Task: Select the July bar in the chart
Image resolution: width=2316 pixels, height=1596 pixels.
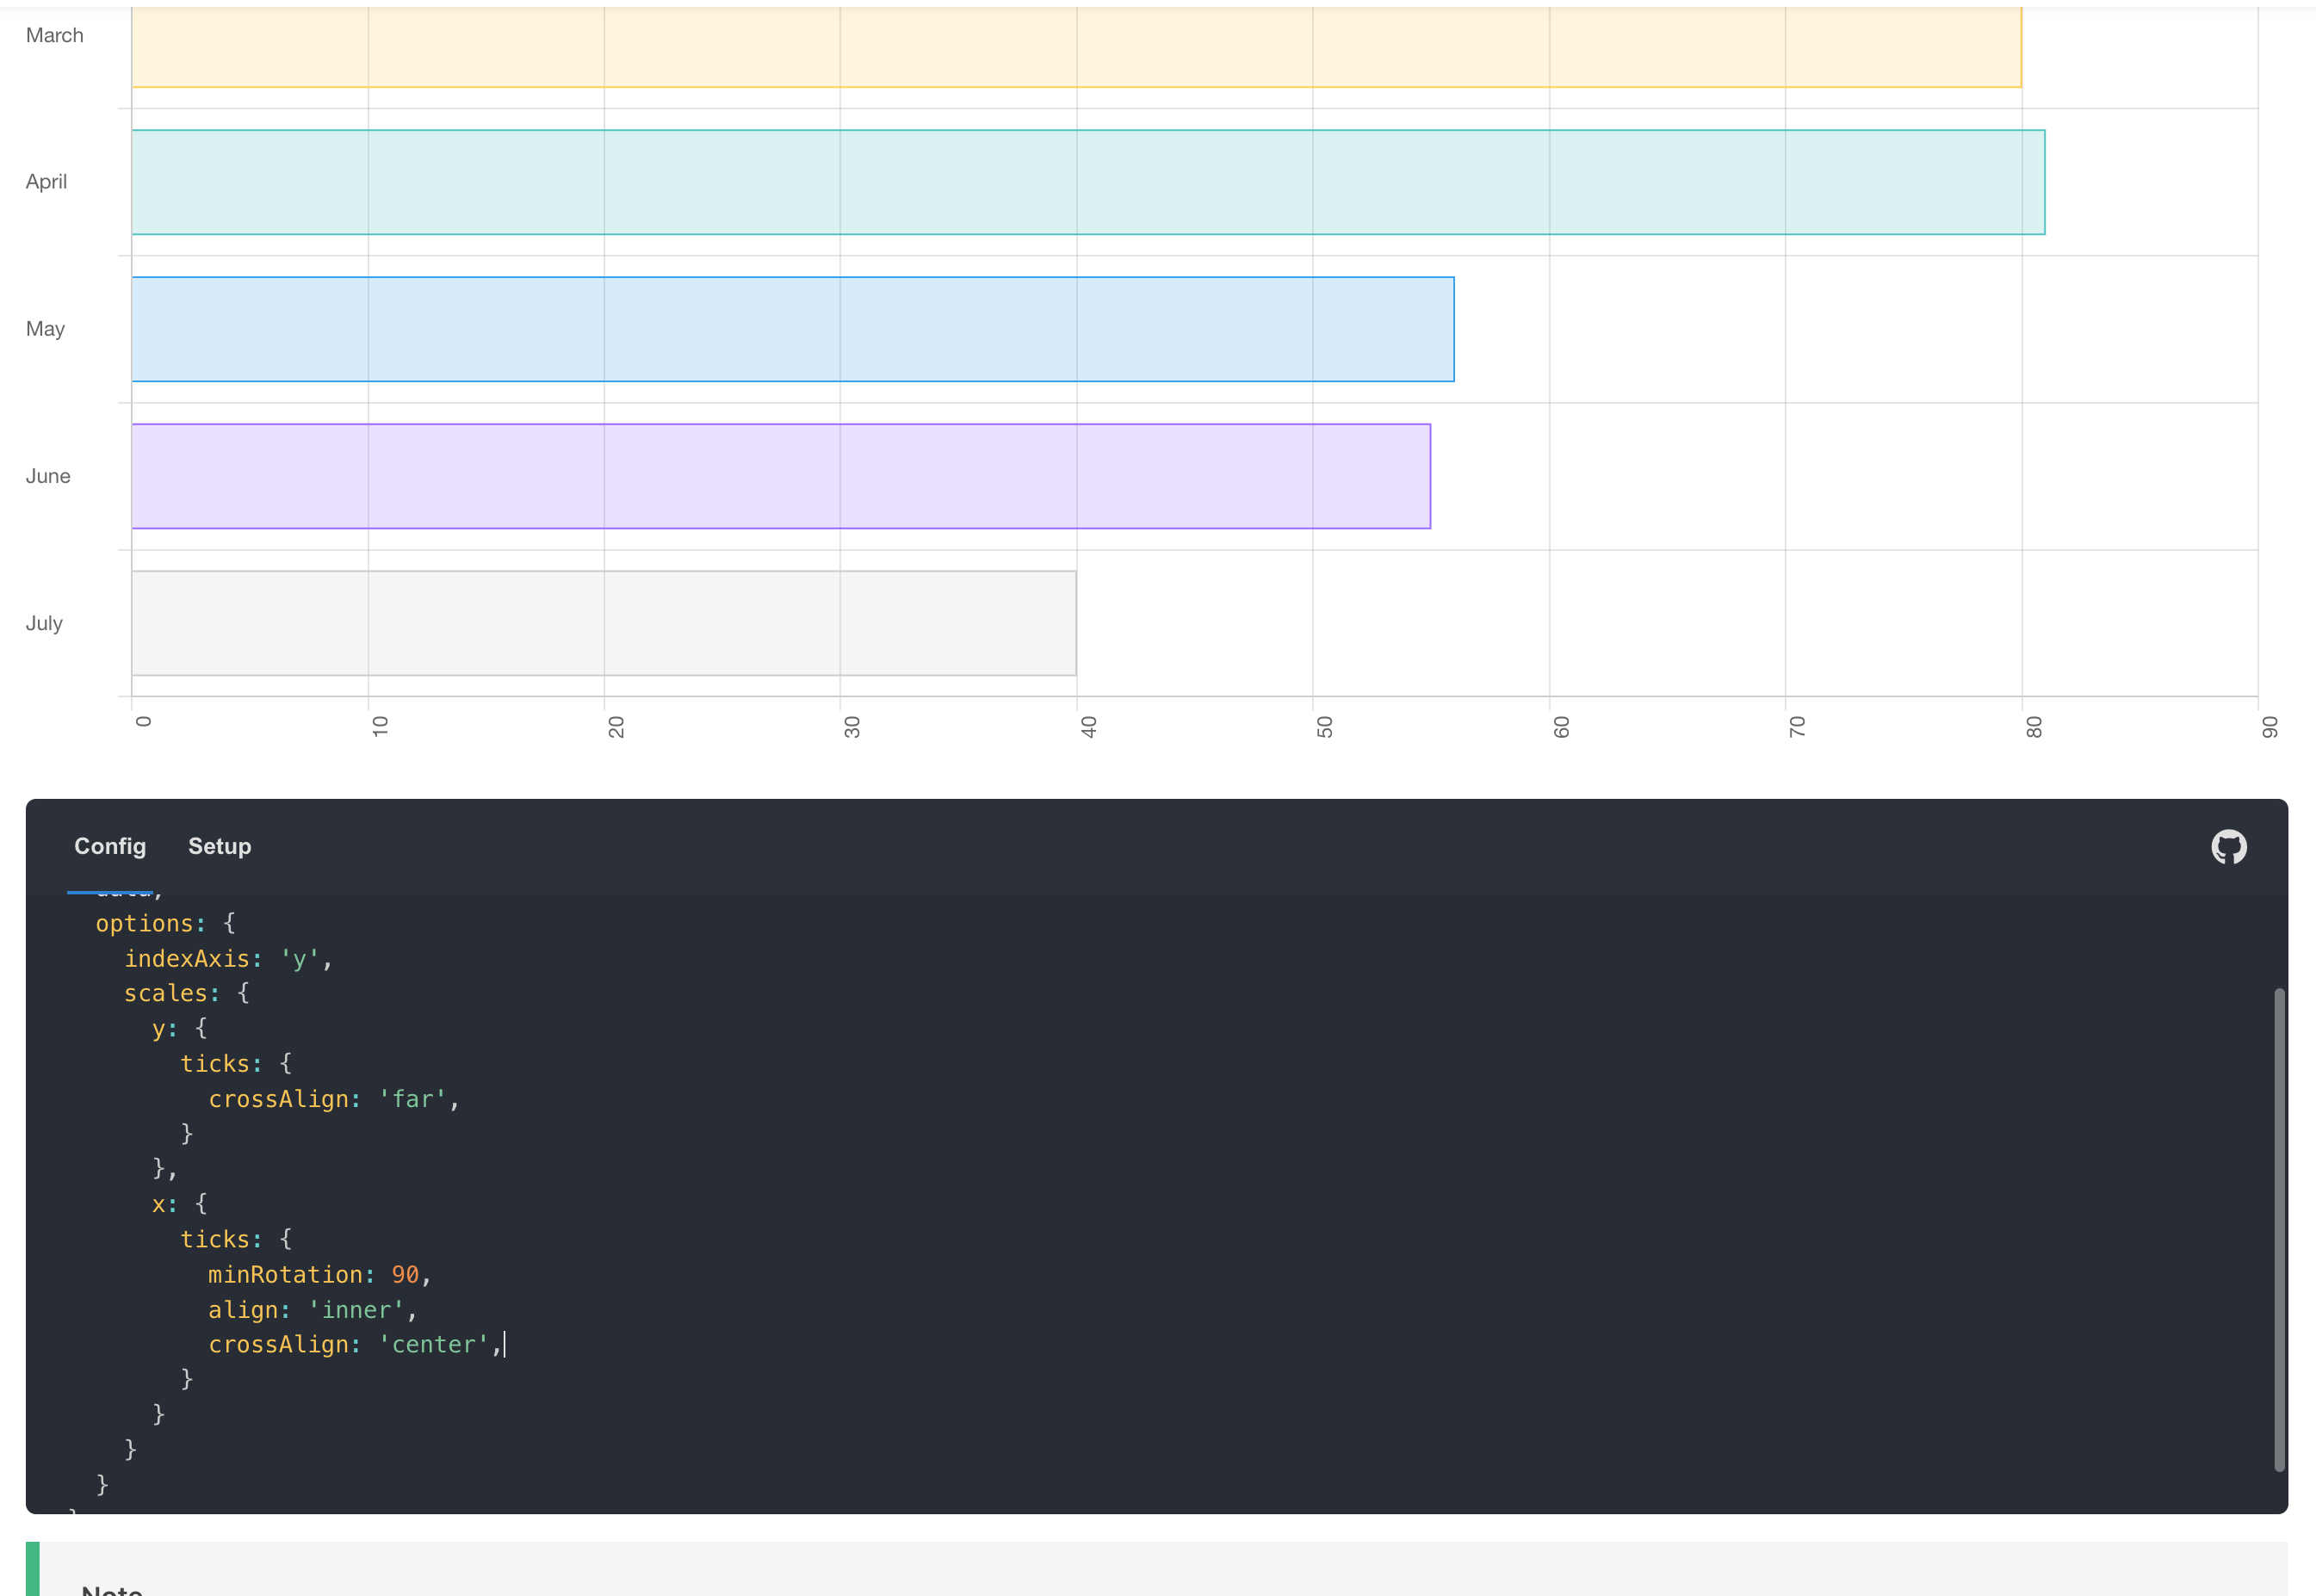Action: click(x=600, y=622)
